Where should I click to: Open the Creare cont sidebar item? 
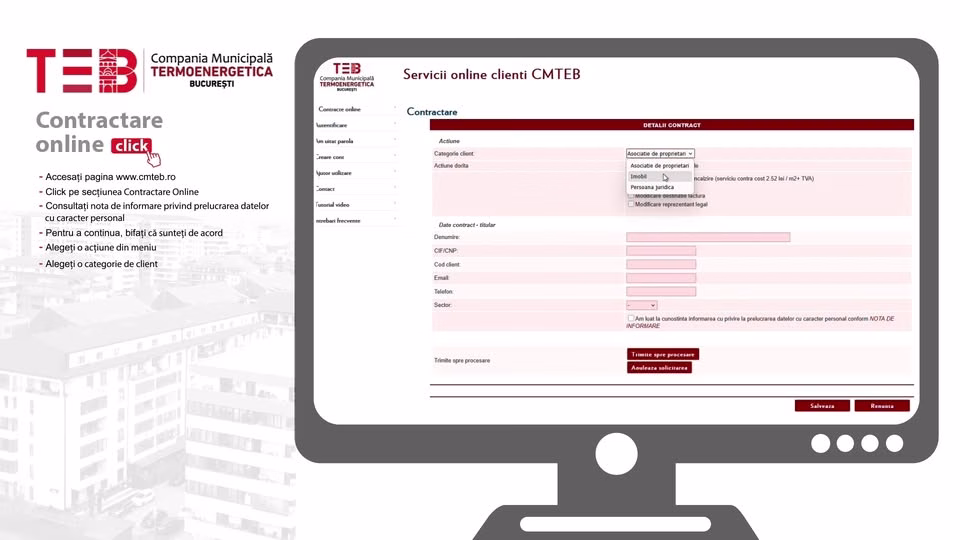pos(330,157)
